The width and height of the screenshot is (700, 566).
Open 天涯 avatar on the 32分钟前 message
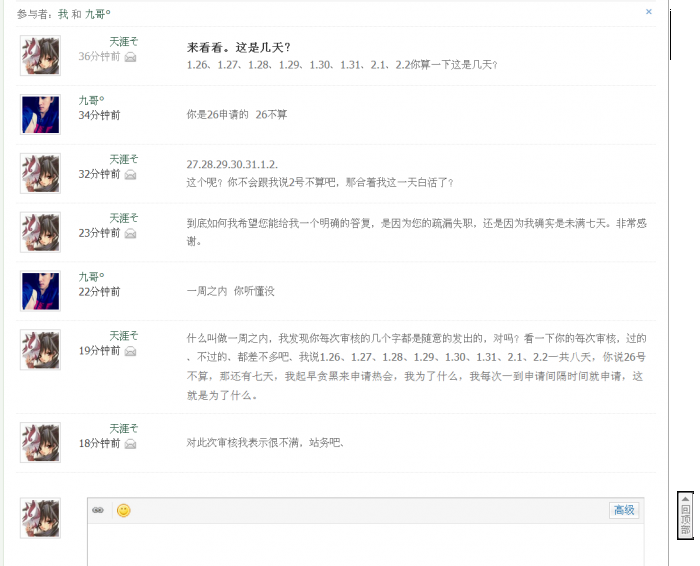click(x=40, y=173)
